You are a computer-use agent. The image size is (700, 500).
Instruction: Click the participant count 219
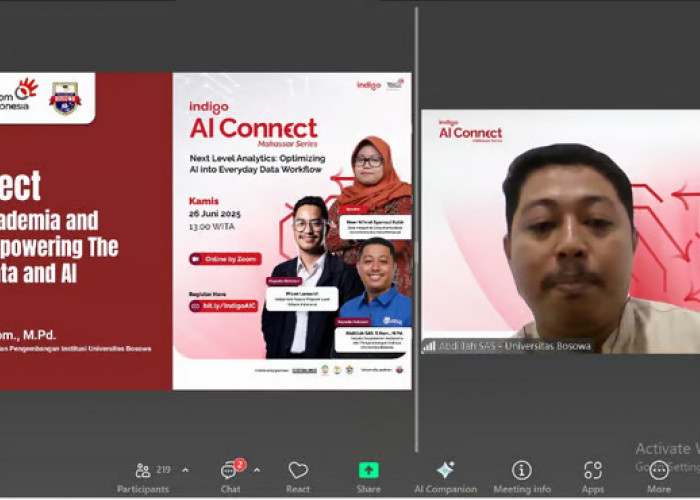(x=163, y=470)
